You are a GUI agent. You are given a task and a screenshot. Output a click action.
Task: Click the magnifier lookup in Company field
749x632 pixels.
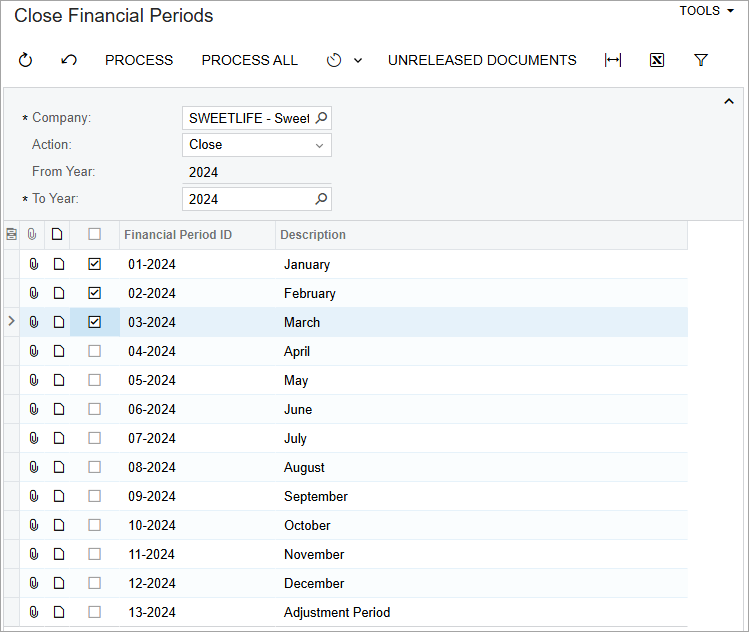pyautogui.click(x=321, y=118)
